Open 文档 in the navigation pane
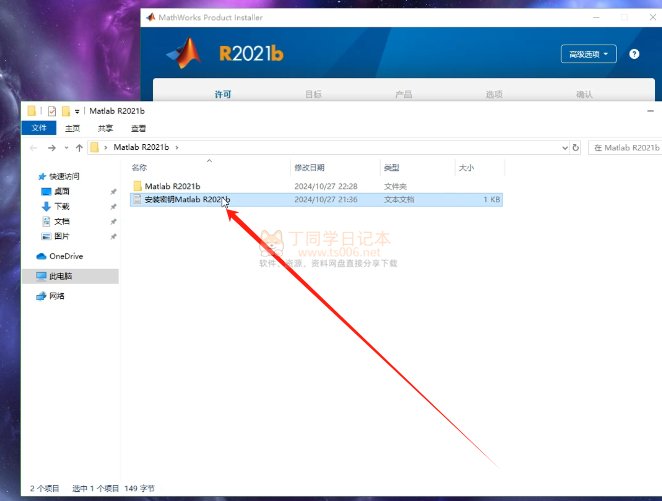Screen dimensions: 662x501 click(x=62, y=221)
